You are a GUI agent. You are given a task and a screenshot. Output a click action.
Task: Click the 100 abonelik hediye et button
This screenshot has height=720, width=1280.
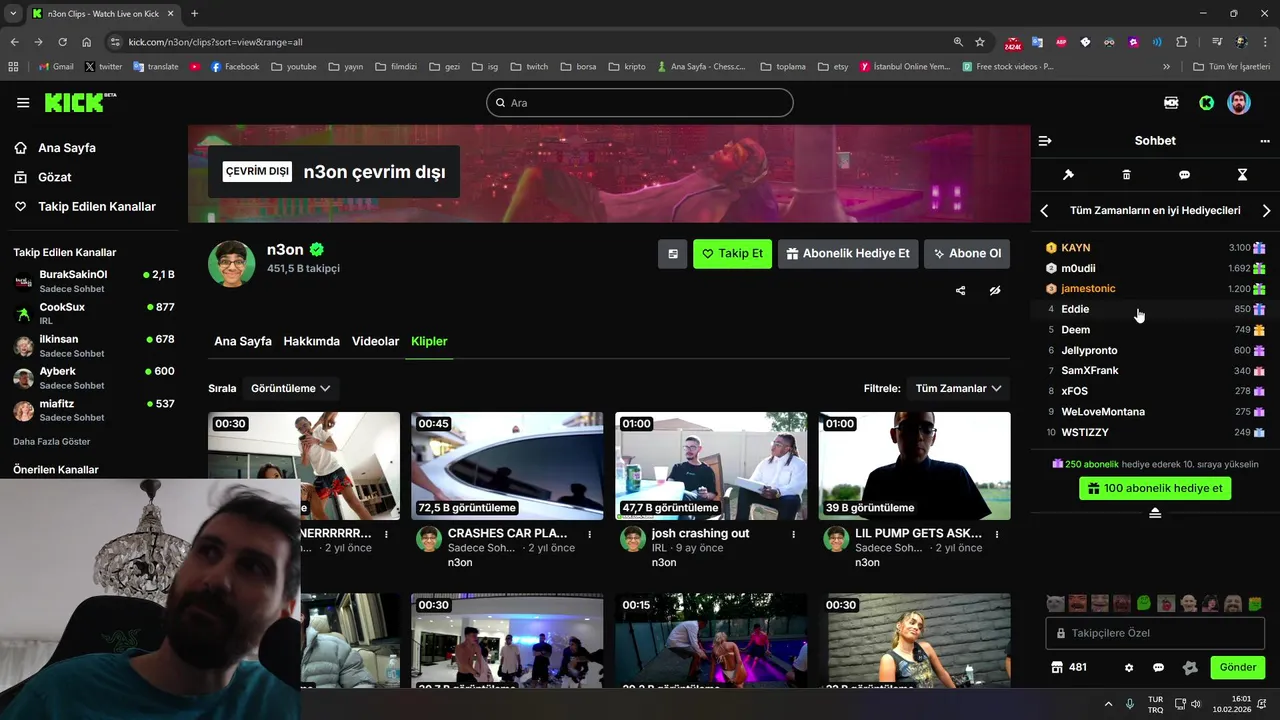(1155, 489)
